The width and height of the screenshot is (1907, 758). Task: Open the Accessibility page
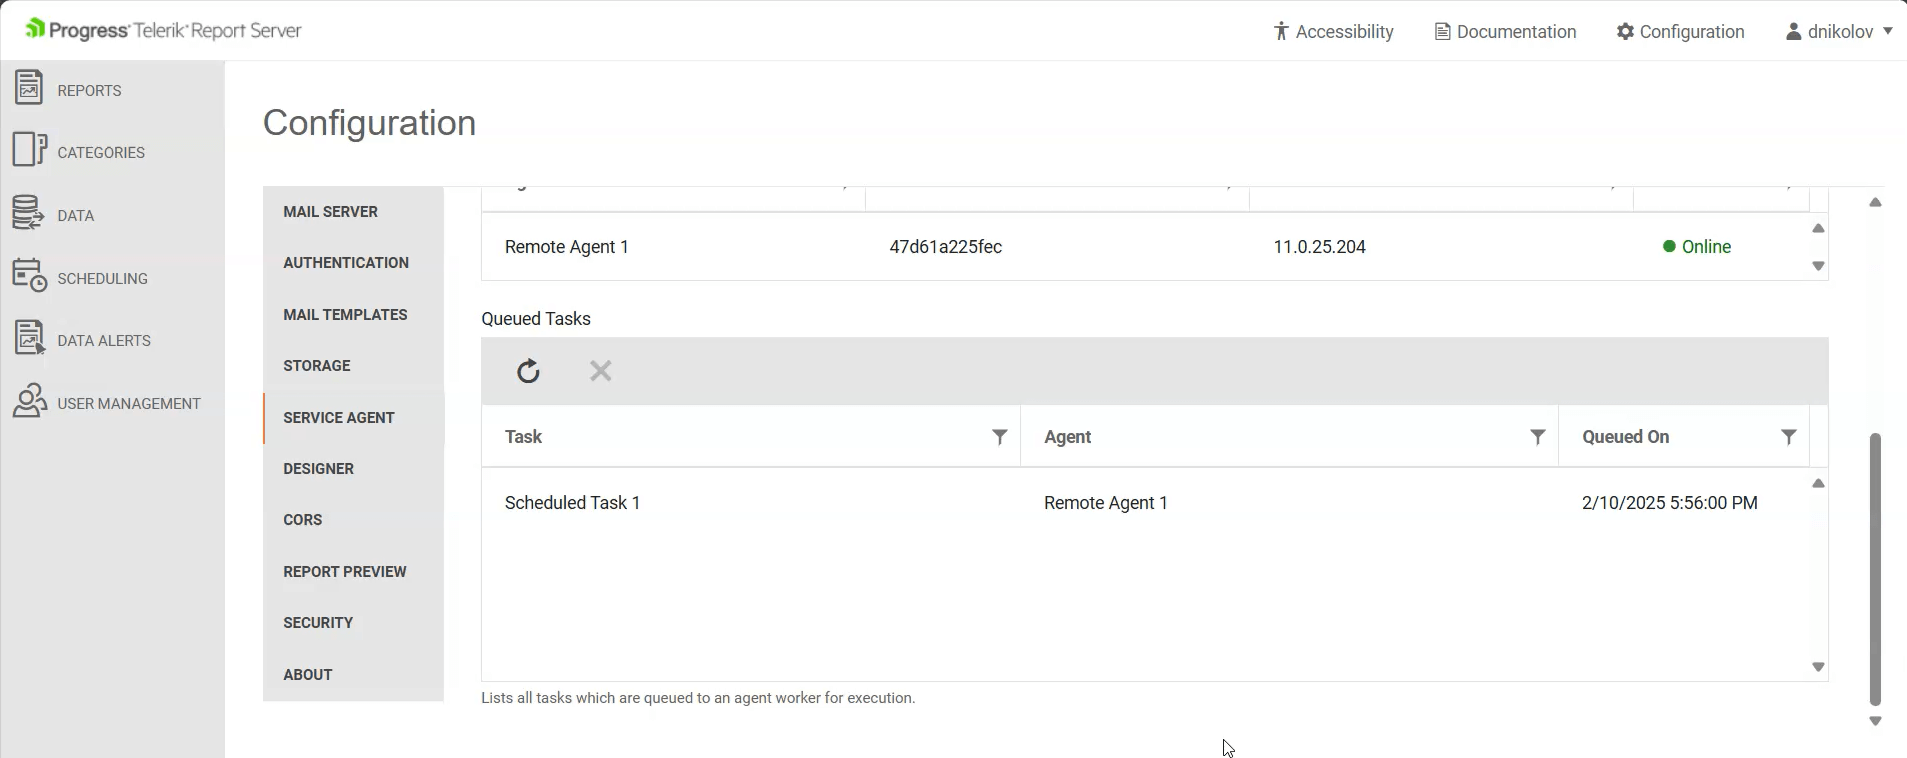pyautogui.click(x=1334, y=31)
